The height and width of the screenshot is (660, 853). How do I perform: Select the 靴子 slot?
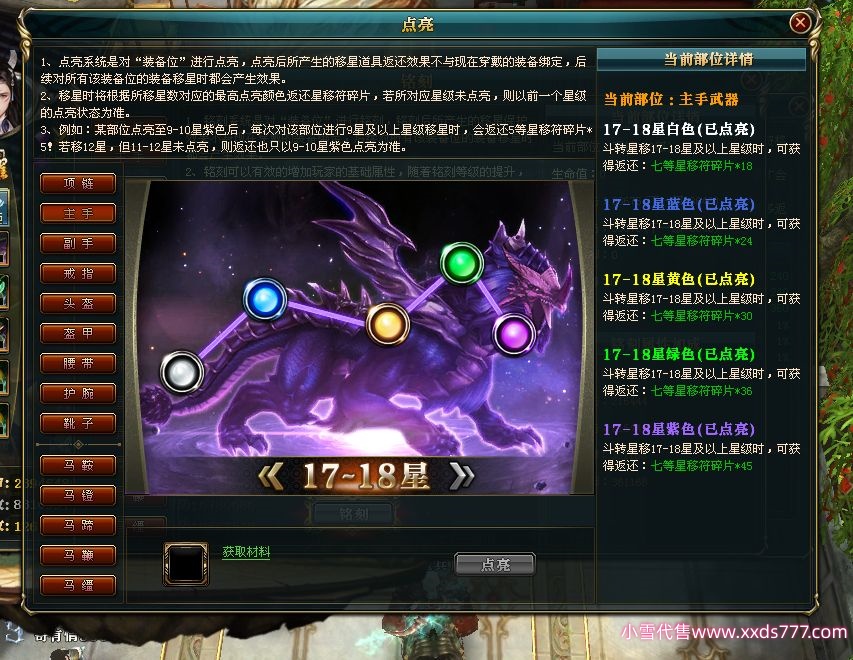[x=78, y=423]
